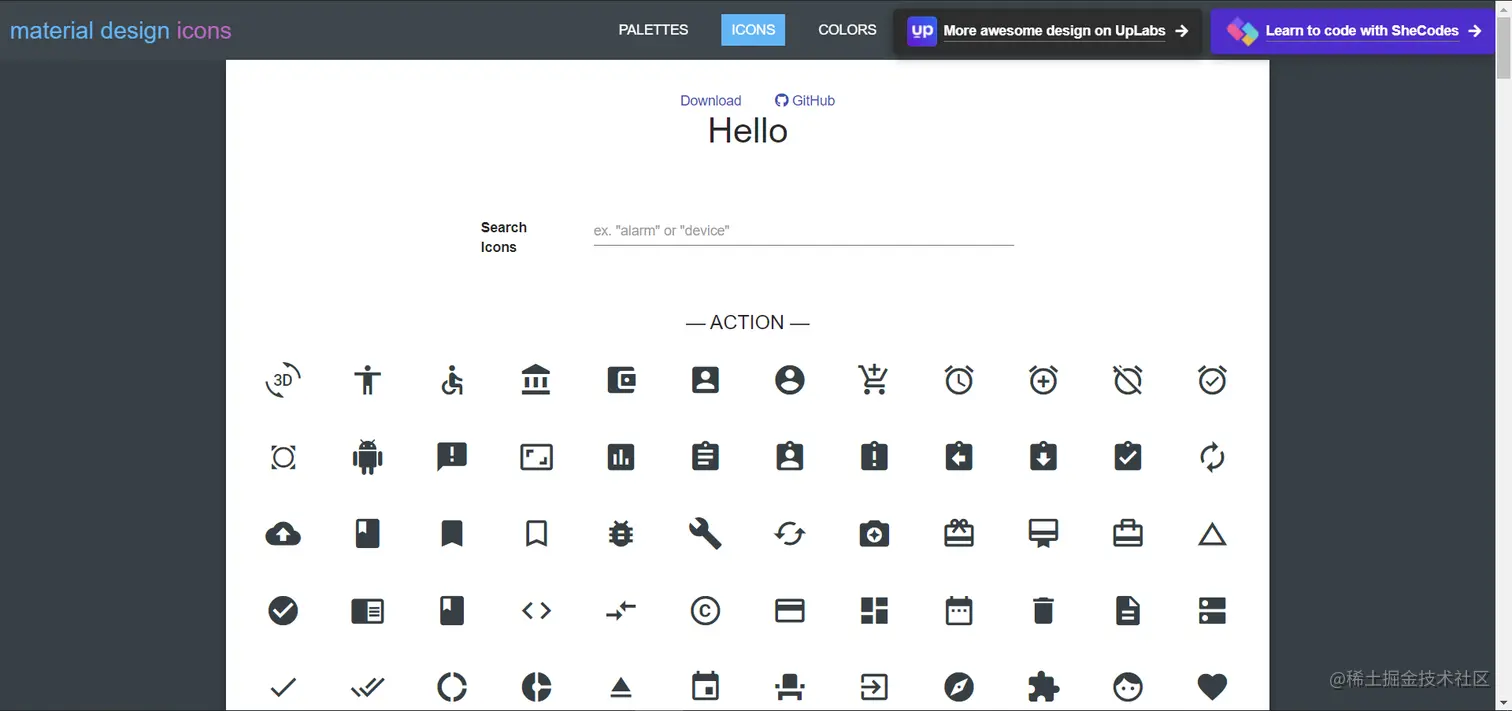Click the cloud upload backup icon
The image size is (1512, 711).
coord(283,534)
